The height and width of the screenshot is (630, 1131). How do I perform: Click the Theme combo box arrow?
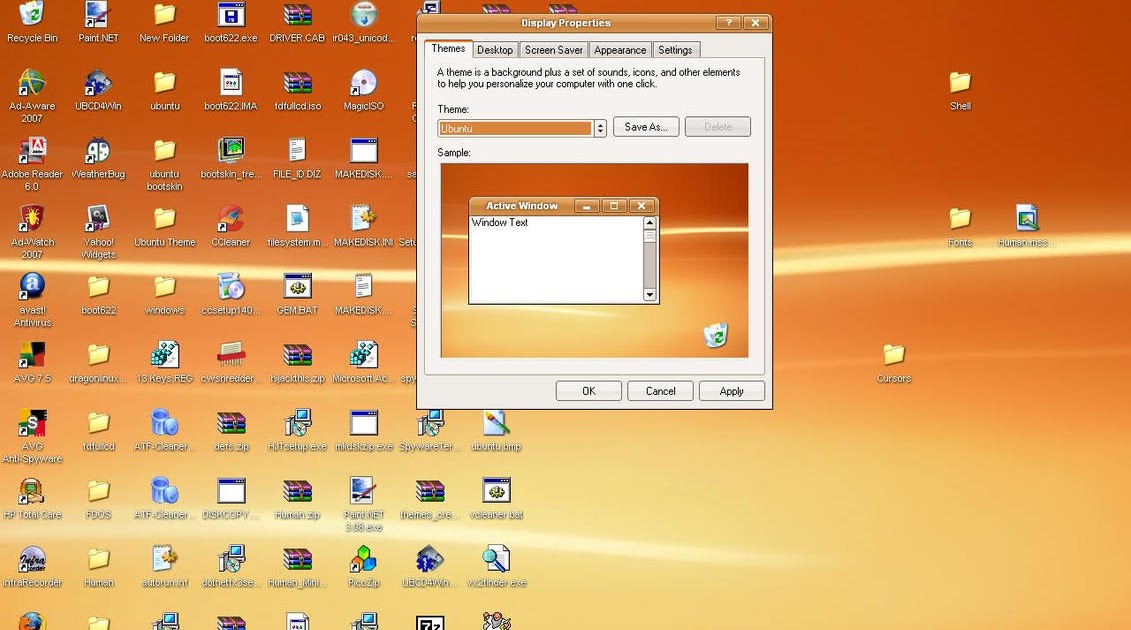pyautogui.click(x=600, y=128)
